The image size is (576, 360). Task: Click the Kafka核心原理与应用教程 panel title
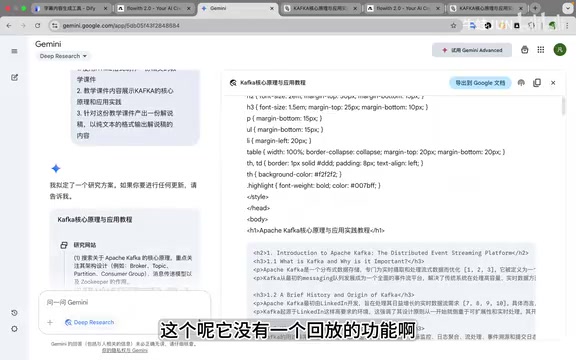(x=273, y=83)
